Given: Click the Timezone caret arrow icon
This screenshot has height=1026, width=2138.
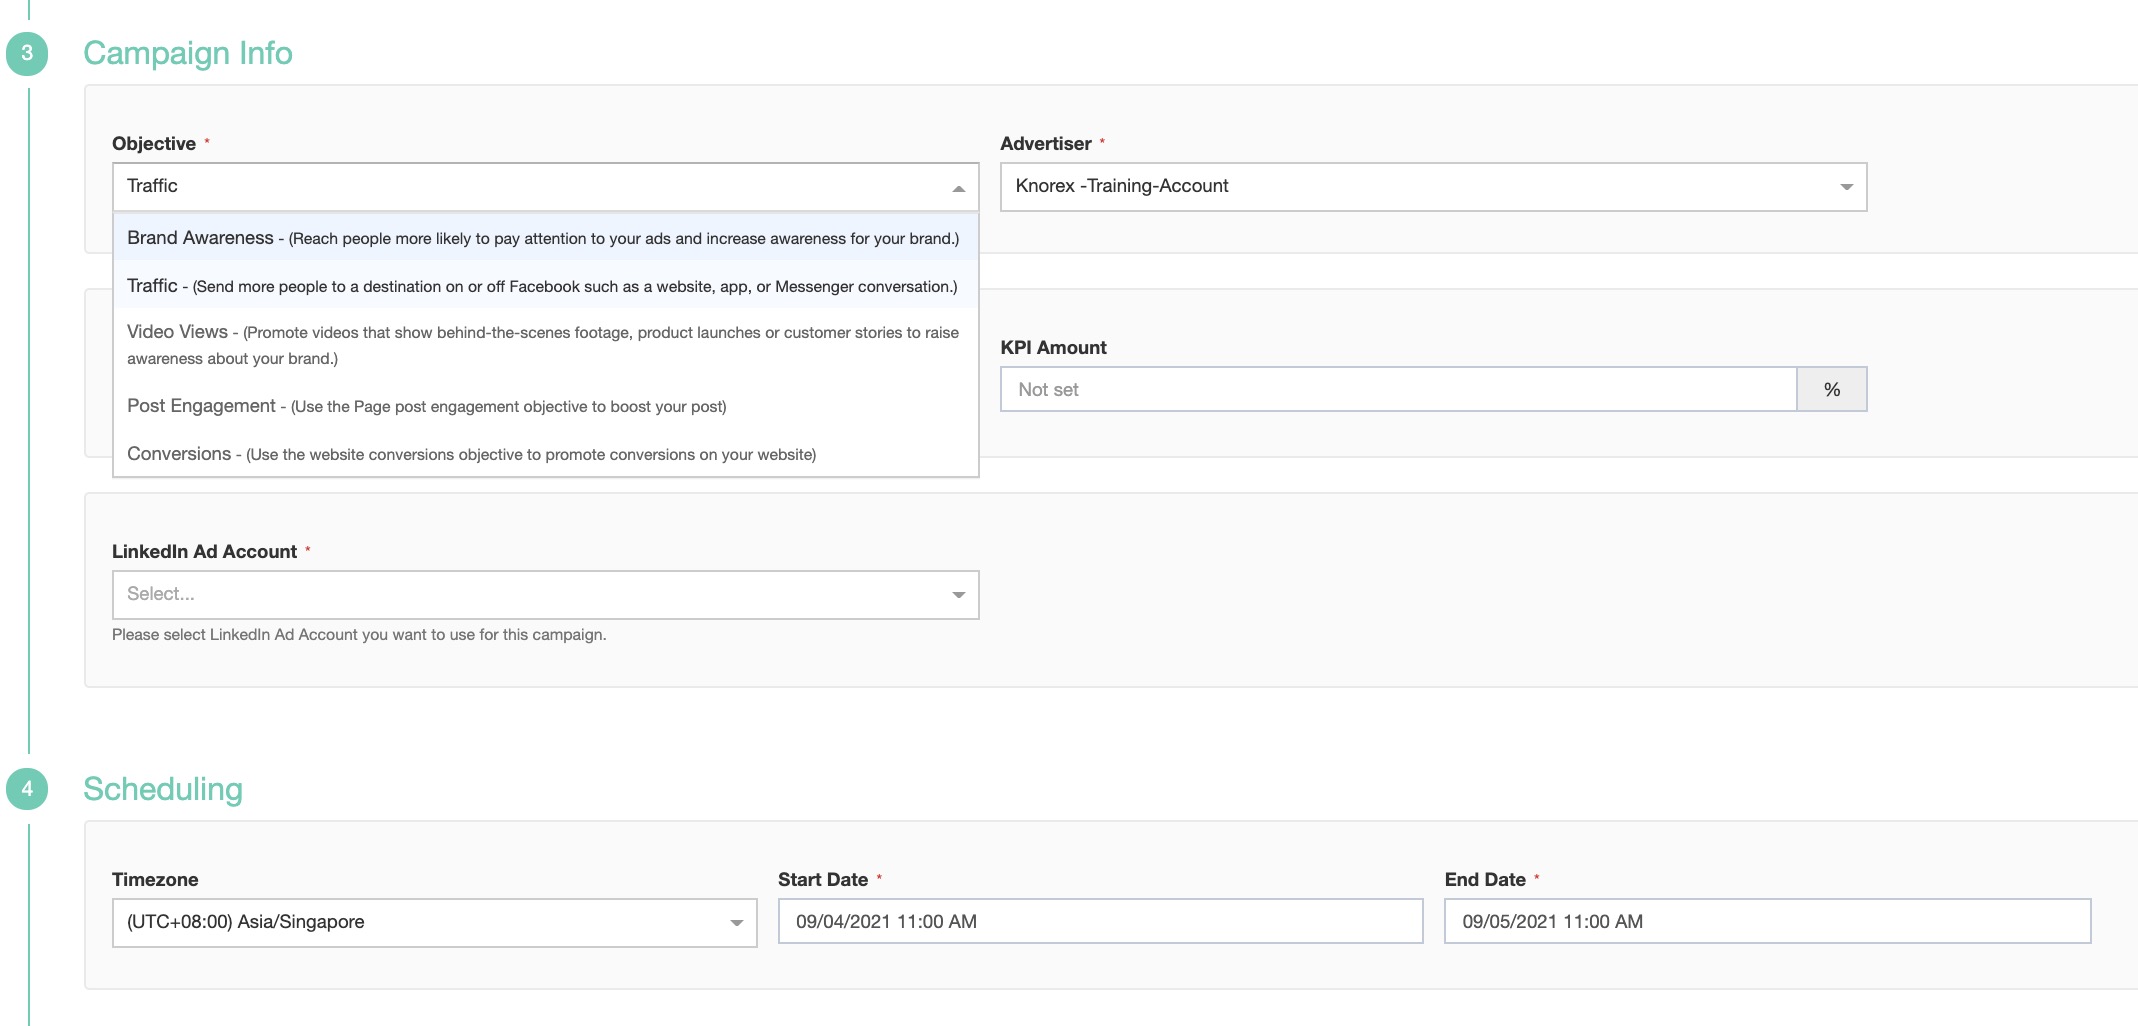Looking at the screenshot, I should click(736, 923).
